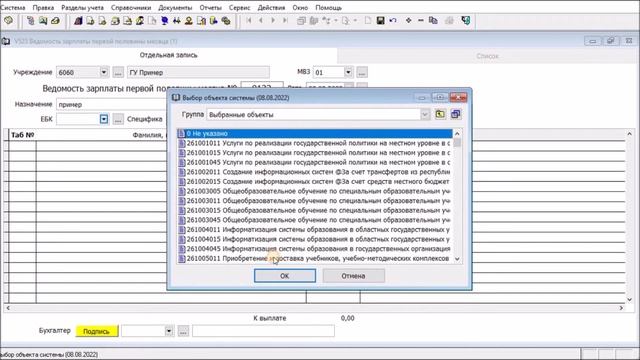
Task: Click the ГУ Пример institution name field
Action: [x=198, y=72]
